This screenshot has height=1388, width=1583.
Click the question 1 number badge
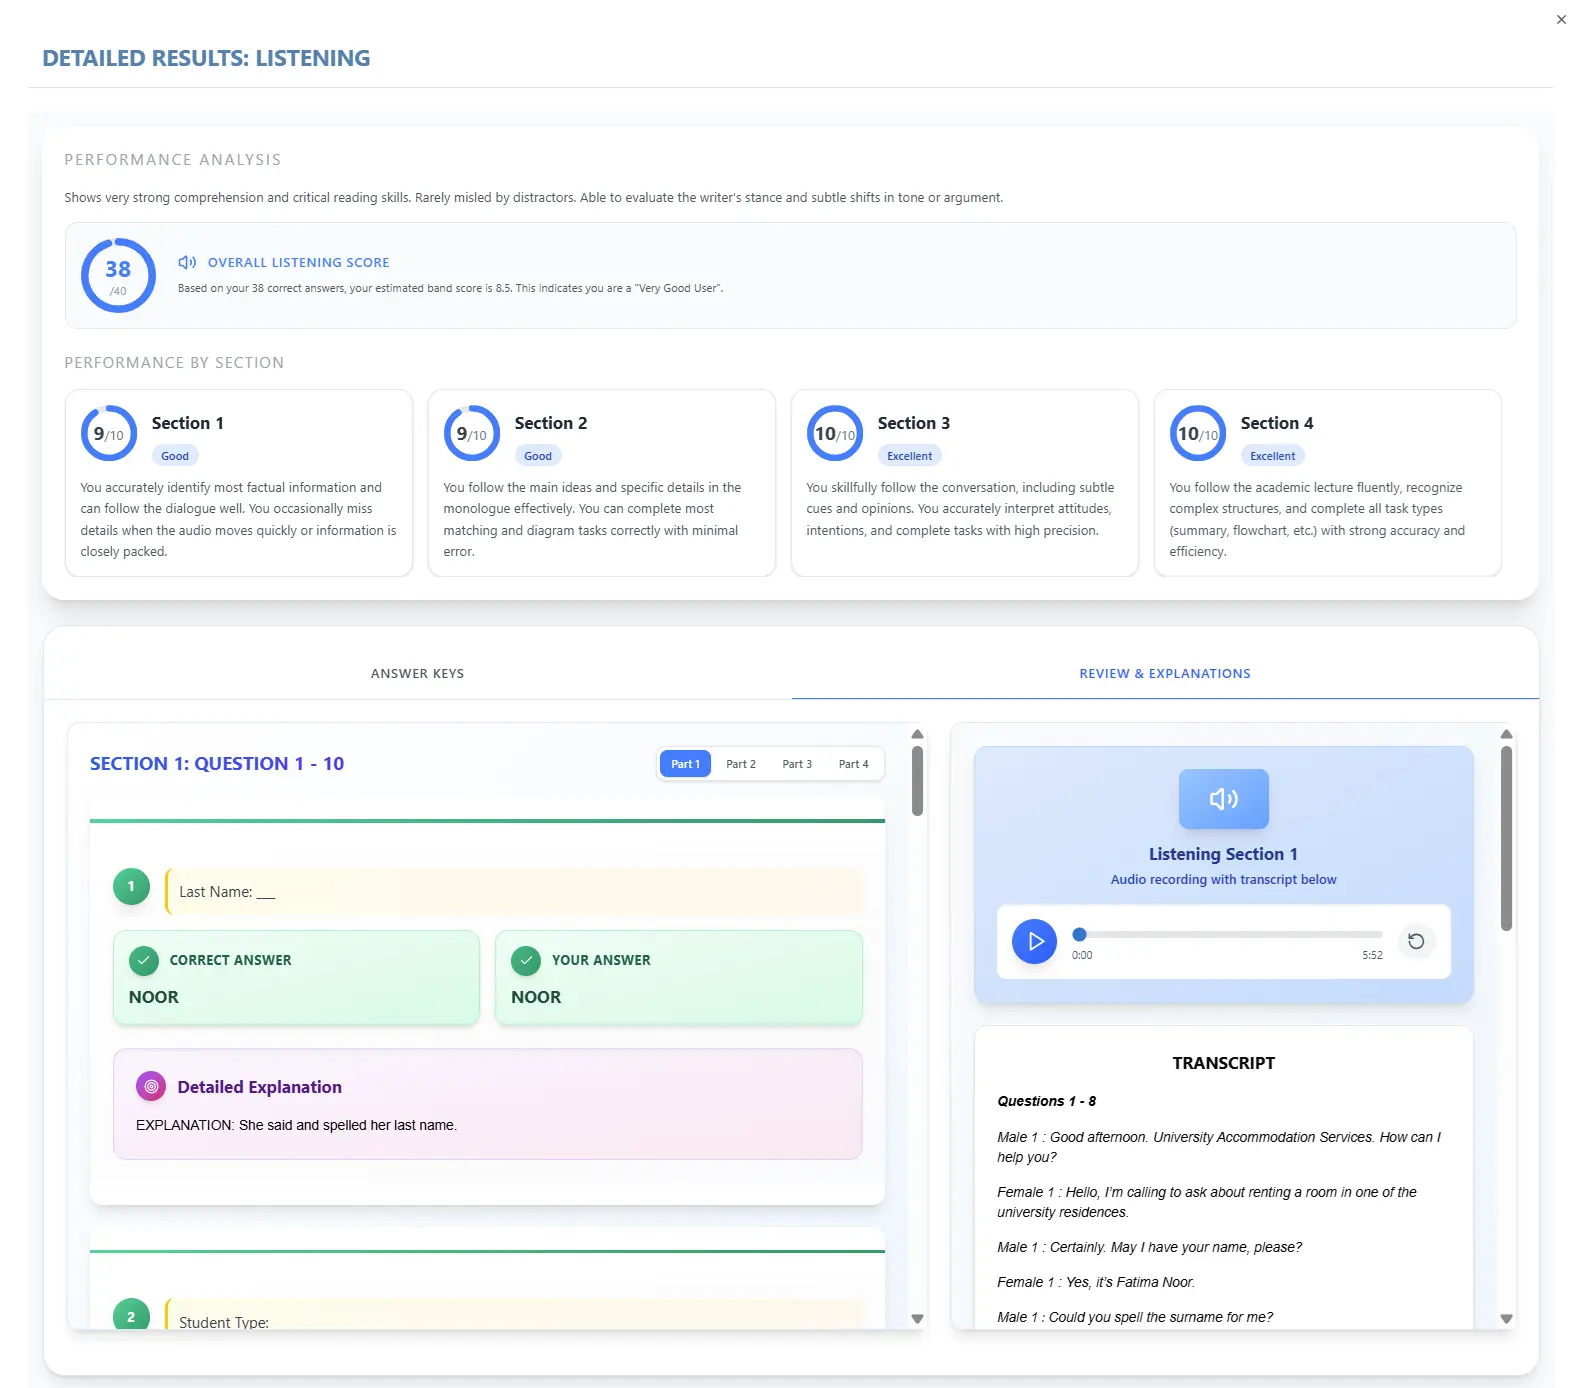click(131, 886)
